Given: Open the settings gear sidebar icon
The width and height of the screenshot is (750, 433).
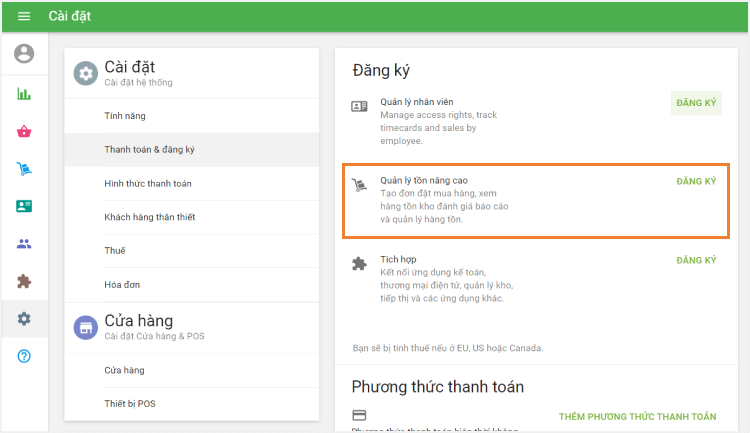Looking at the screenshot, I should (x=24, y=318).
